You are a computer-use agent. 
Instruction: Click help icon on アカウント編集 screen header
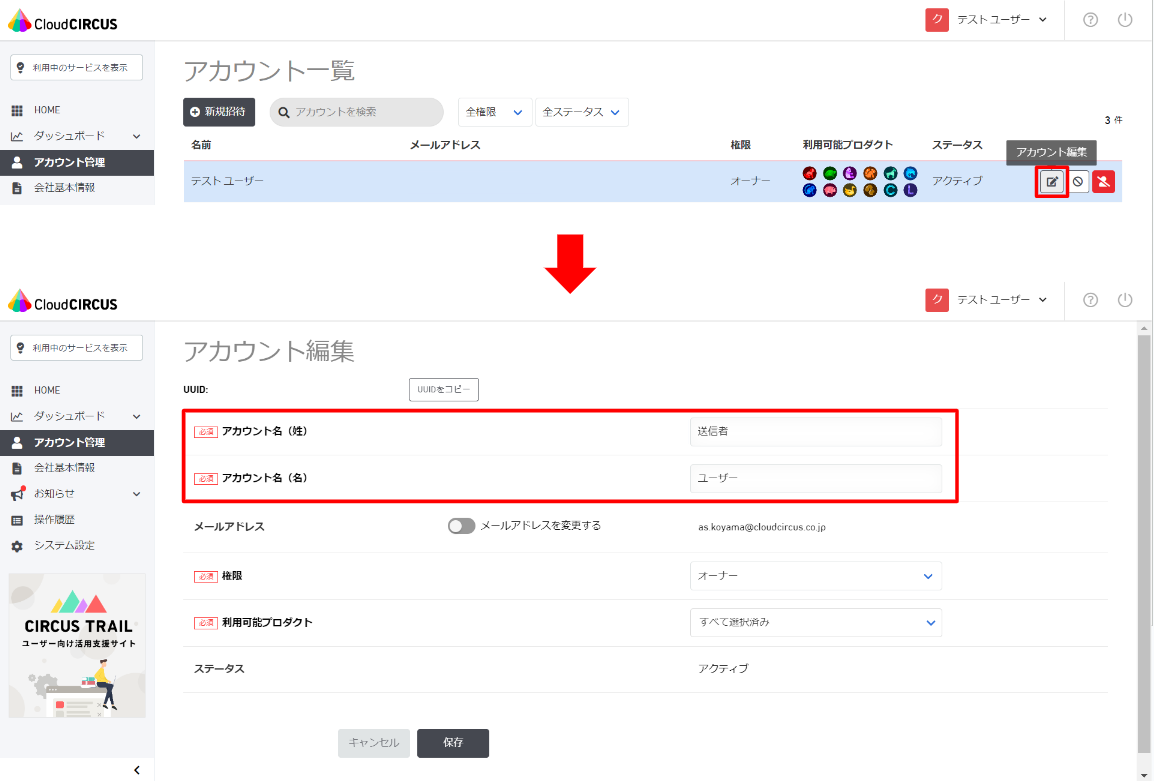point(1091,300)
